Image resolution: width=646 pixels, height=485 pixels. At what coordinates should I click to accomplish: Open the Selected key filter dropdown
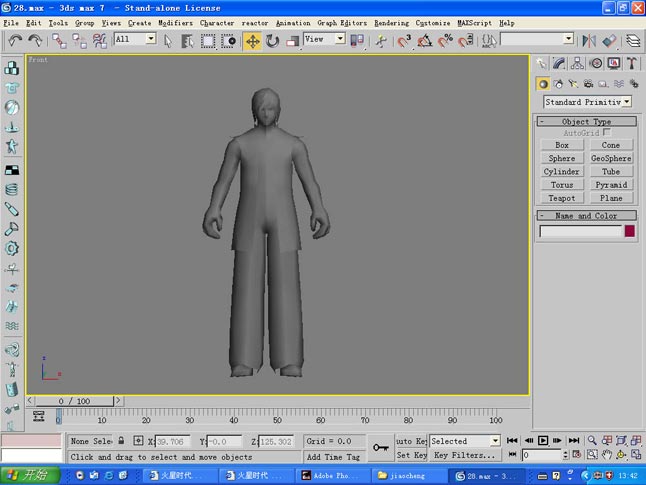click(x=465, y=441)
